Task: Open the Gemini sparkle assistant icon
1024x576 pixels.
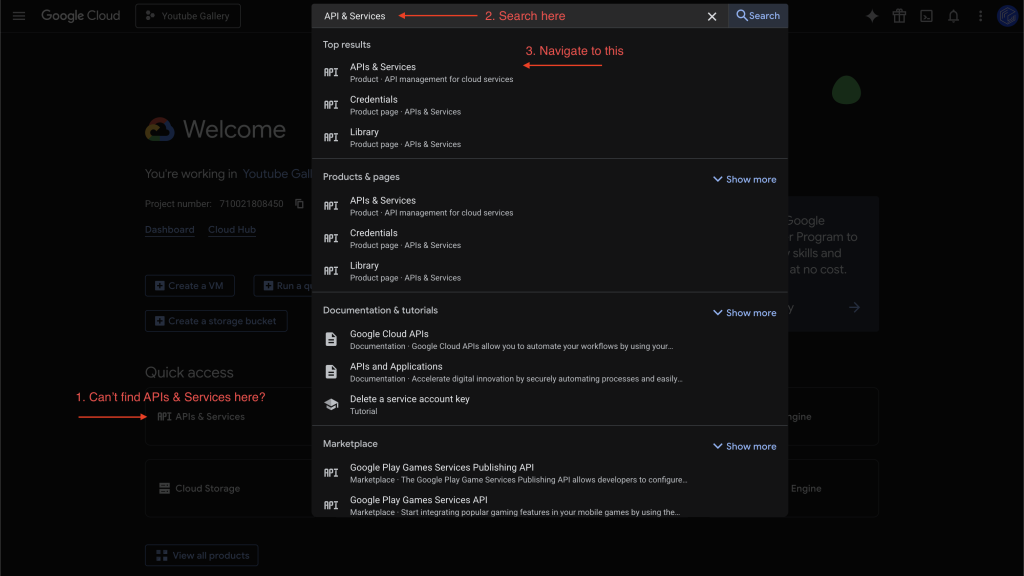Action: point(872,16)
